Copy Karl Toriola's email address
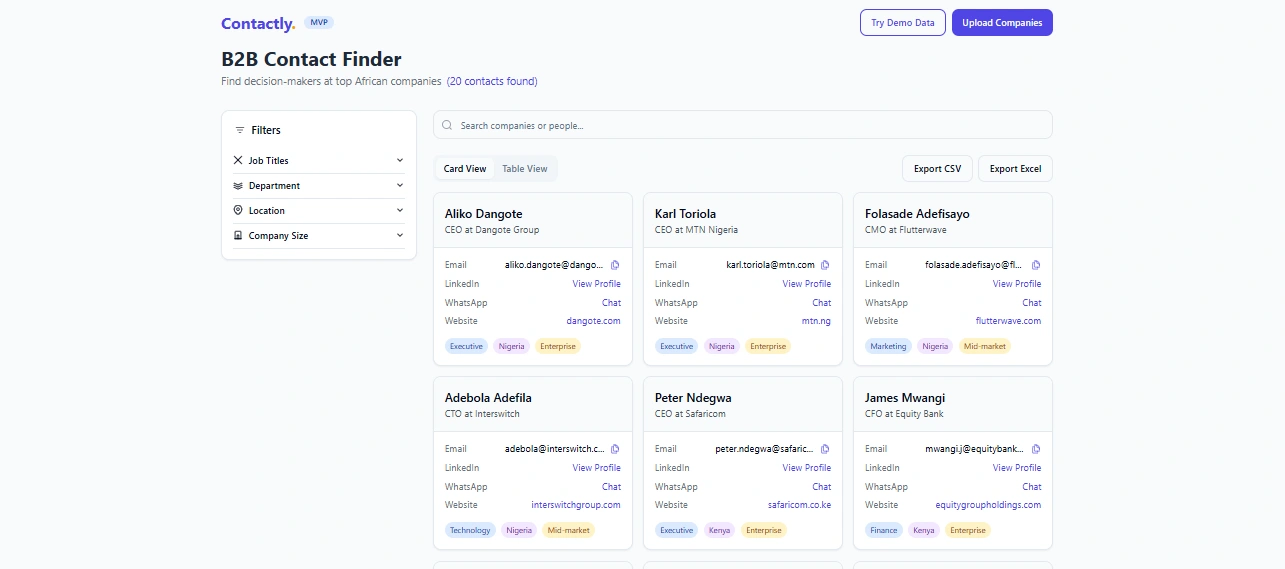The image size is (1285, 569). (825, 265)
